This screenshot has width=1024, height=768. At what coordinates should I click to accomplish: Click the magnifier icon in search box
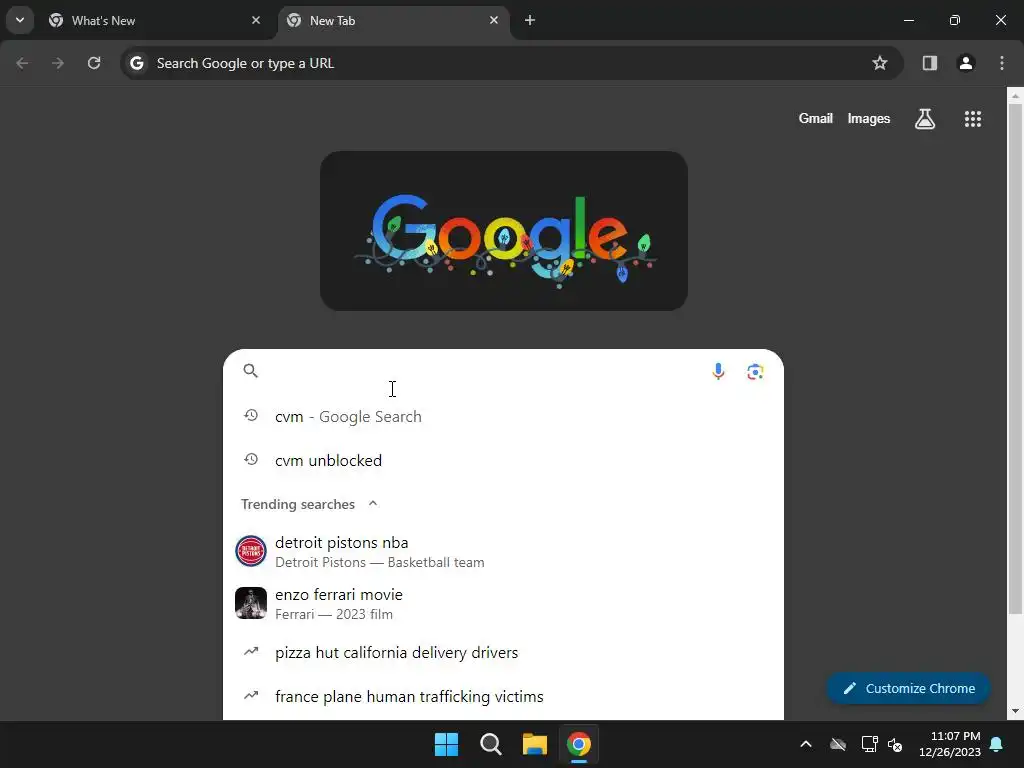coord(251,371)
